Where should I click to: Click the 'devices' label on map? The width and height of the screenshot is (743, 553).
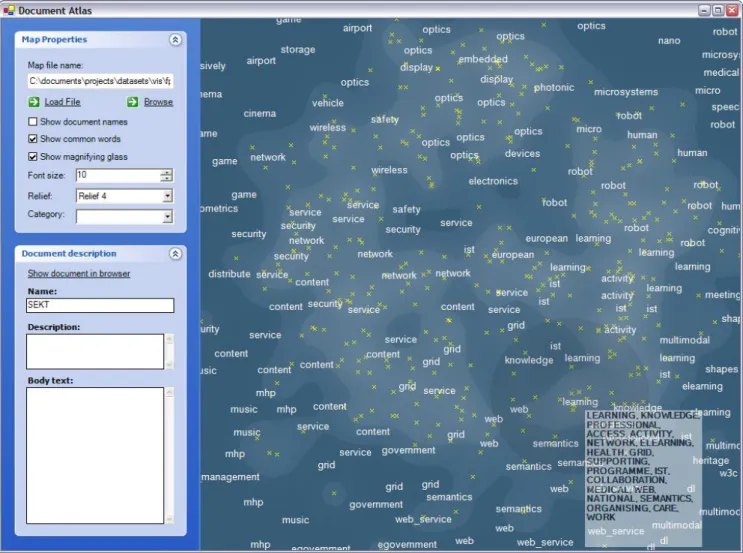point(522,154)
